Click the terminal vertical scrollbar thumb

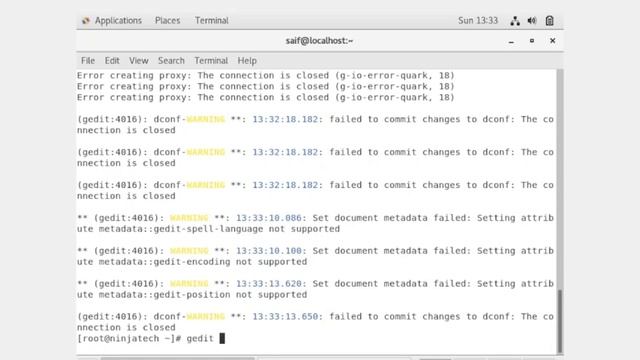[x=560, y=321]
